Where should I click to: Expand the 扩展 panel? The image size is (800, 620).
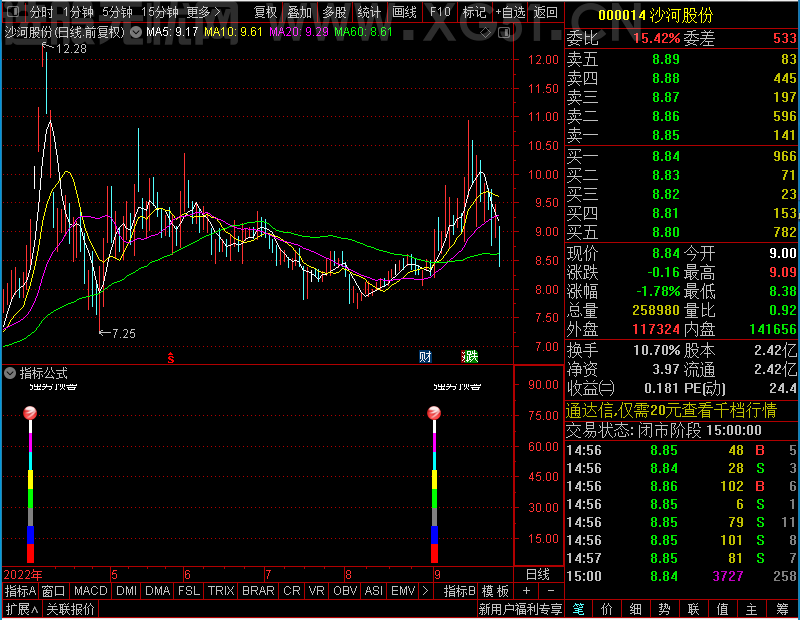tap(21, 609)
